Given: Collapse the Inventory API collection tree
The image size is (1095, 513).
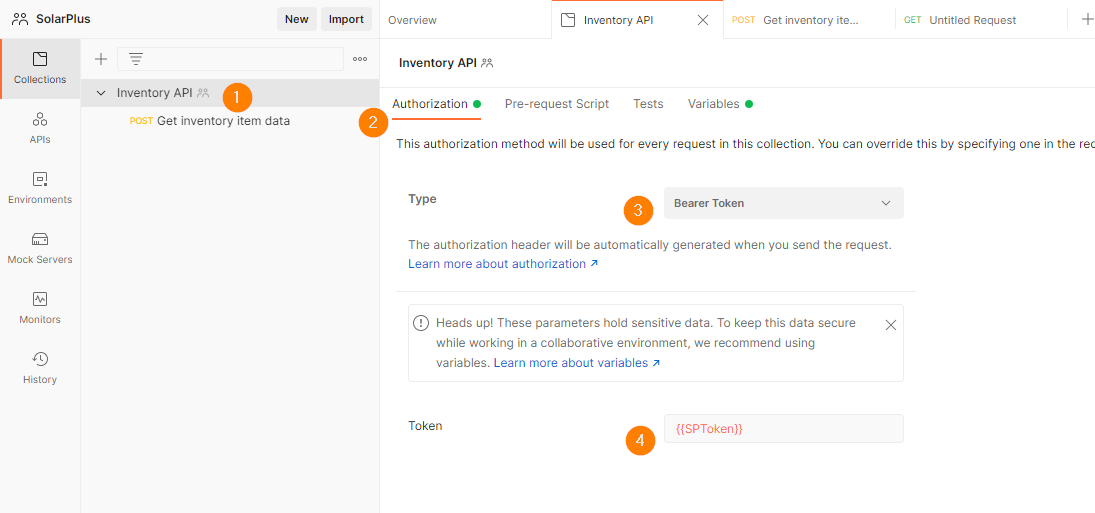Looking at the screenshot, I should (x=101, y=93).
